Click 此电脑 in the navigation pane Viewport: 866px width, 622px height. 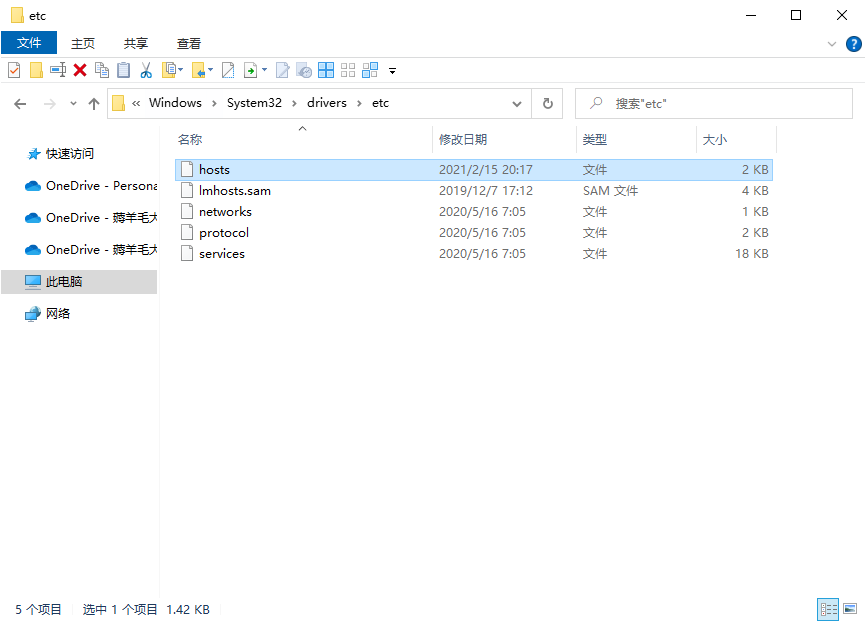coord(64,282)
